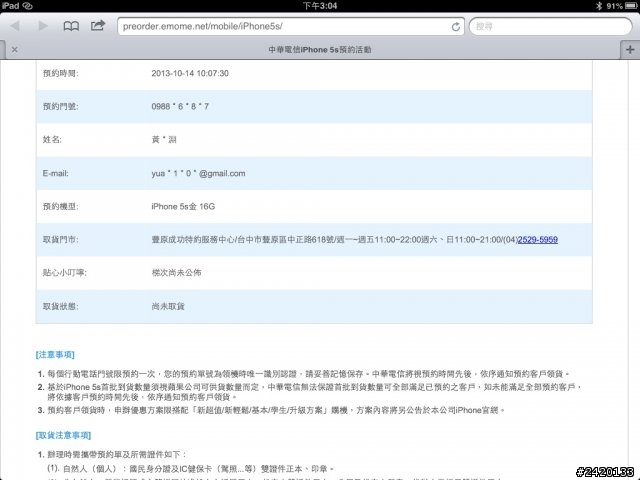Tap the [注意事項] heading
640x480 pixels.
(x=55, y=355)
